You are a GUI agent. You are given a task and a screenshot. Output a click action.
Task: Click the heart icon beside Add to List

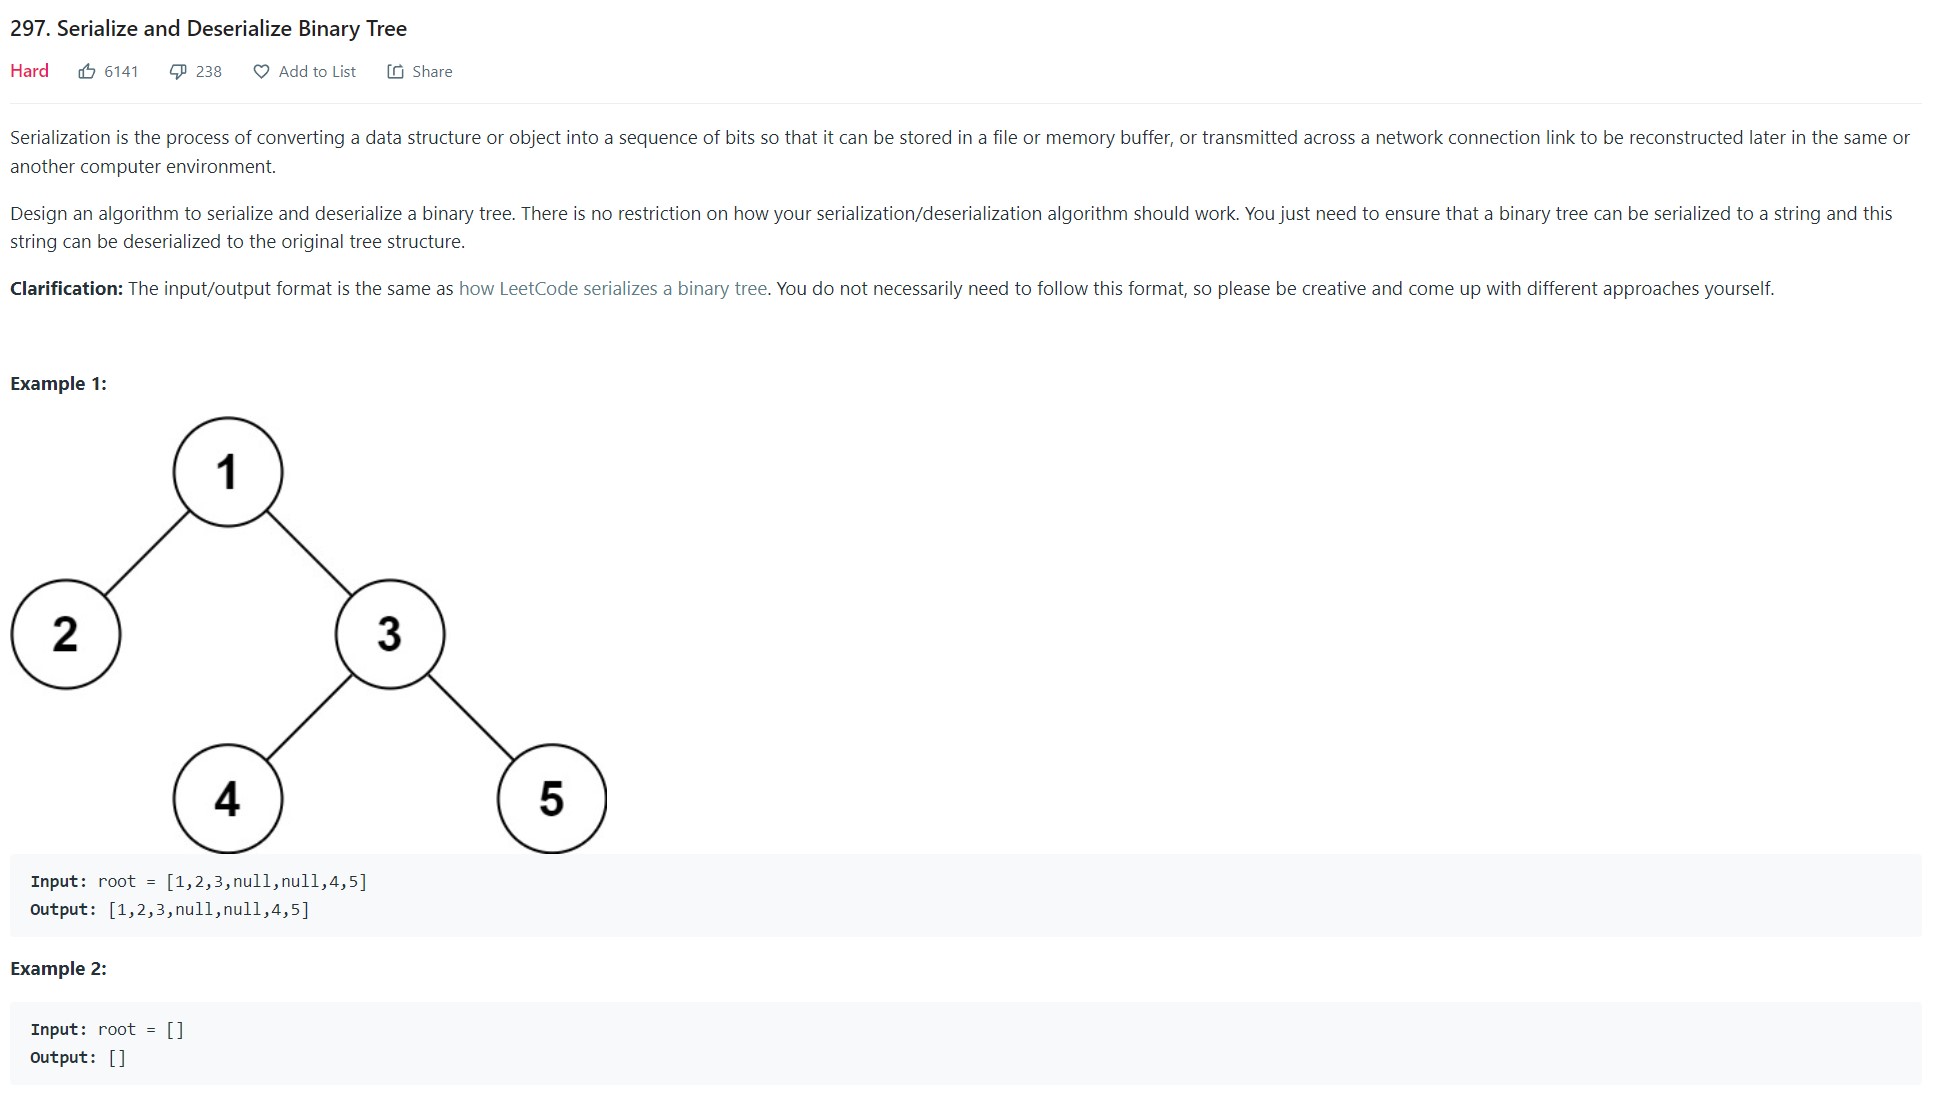tap(261, 72)
